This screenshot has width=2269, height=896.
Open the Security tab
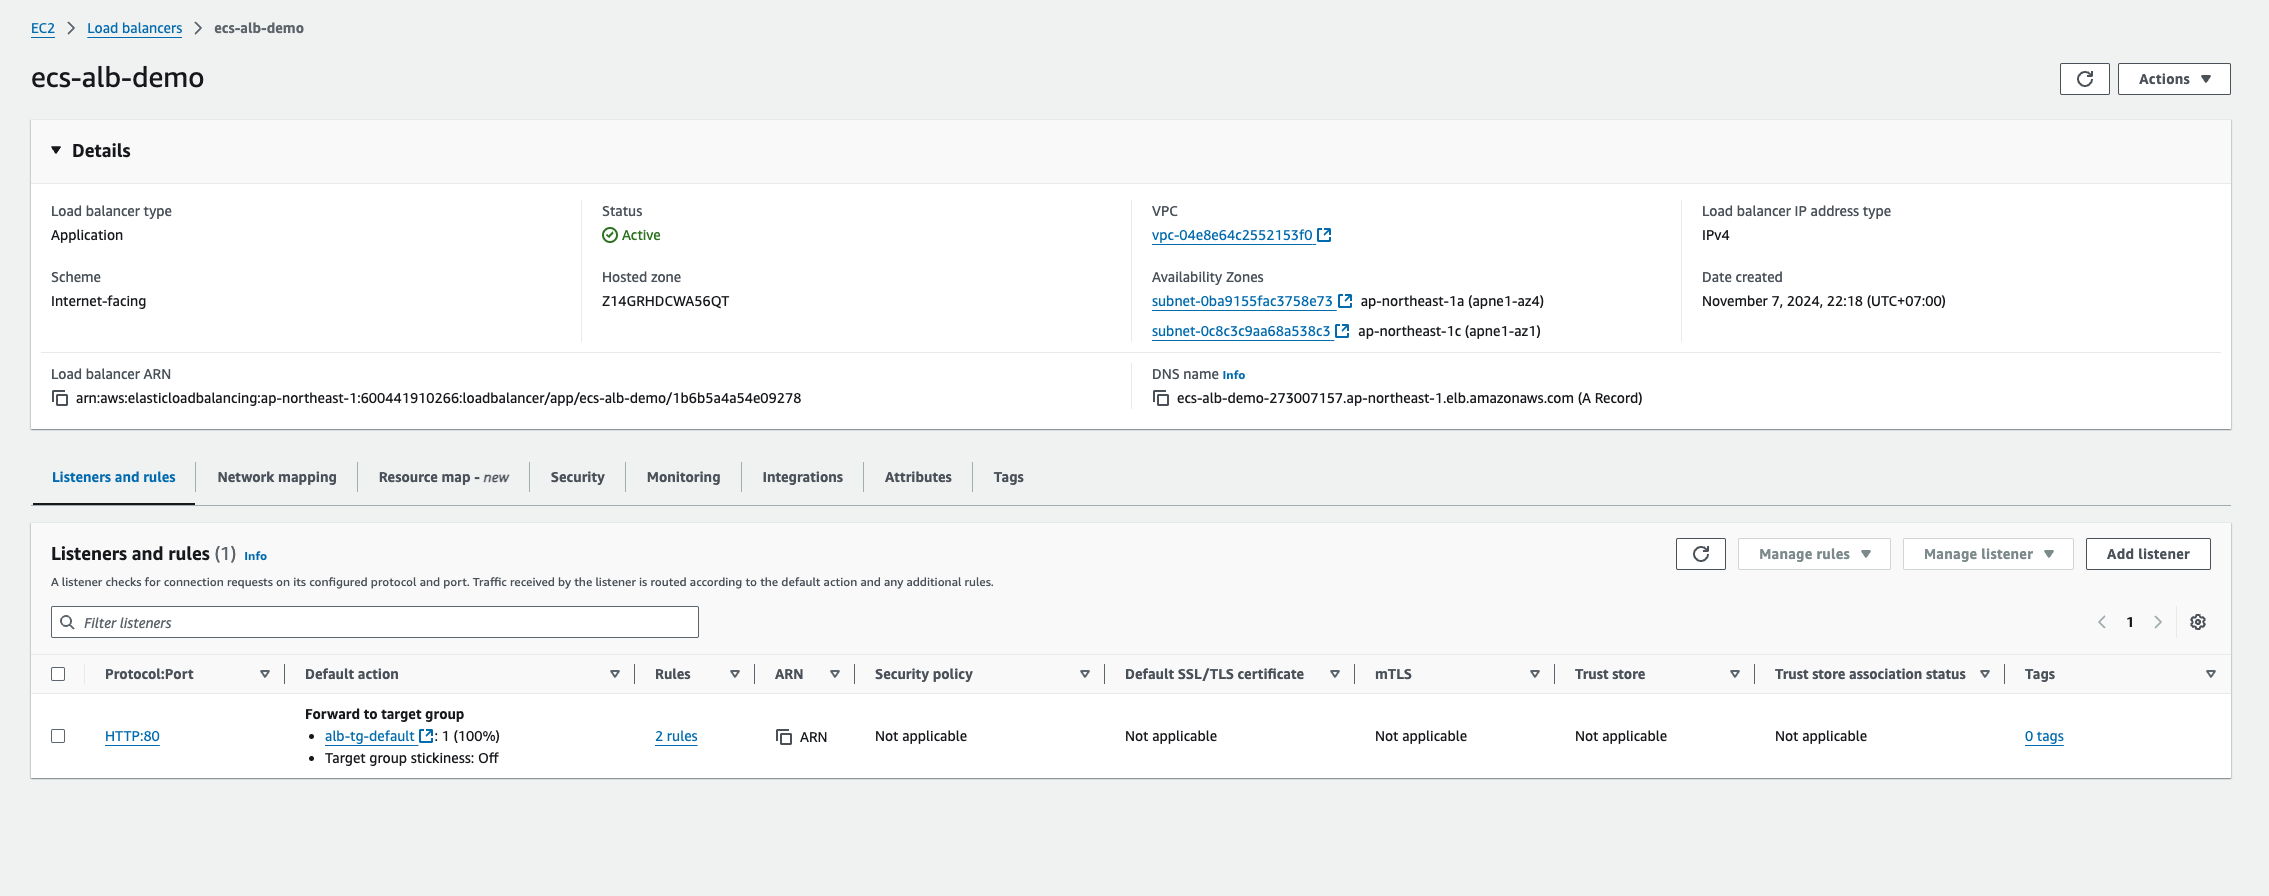[x=577, y=477]
